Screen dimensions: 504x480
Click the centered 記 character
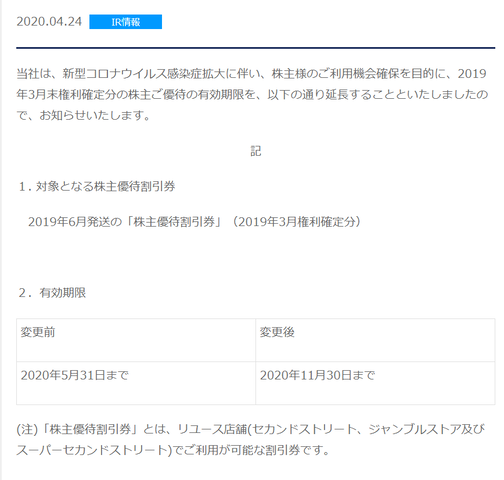pos(256,151)
